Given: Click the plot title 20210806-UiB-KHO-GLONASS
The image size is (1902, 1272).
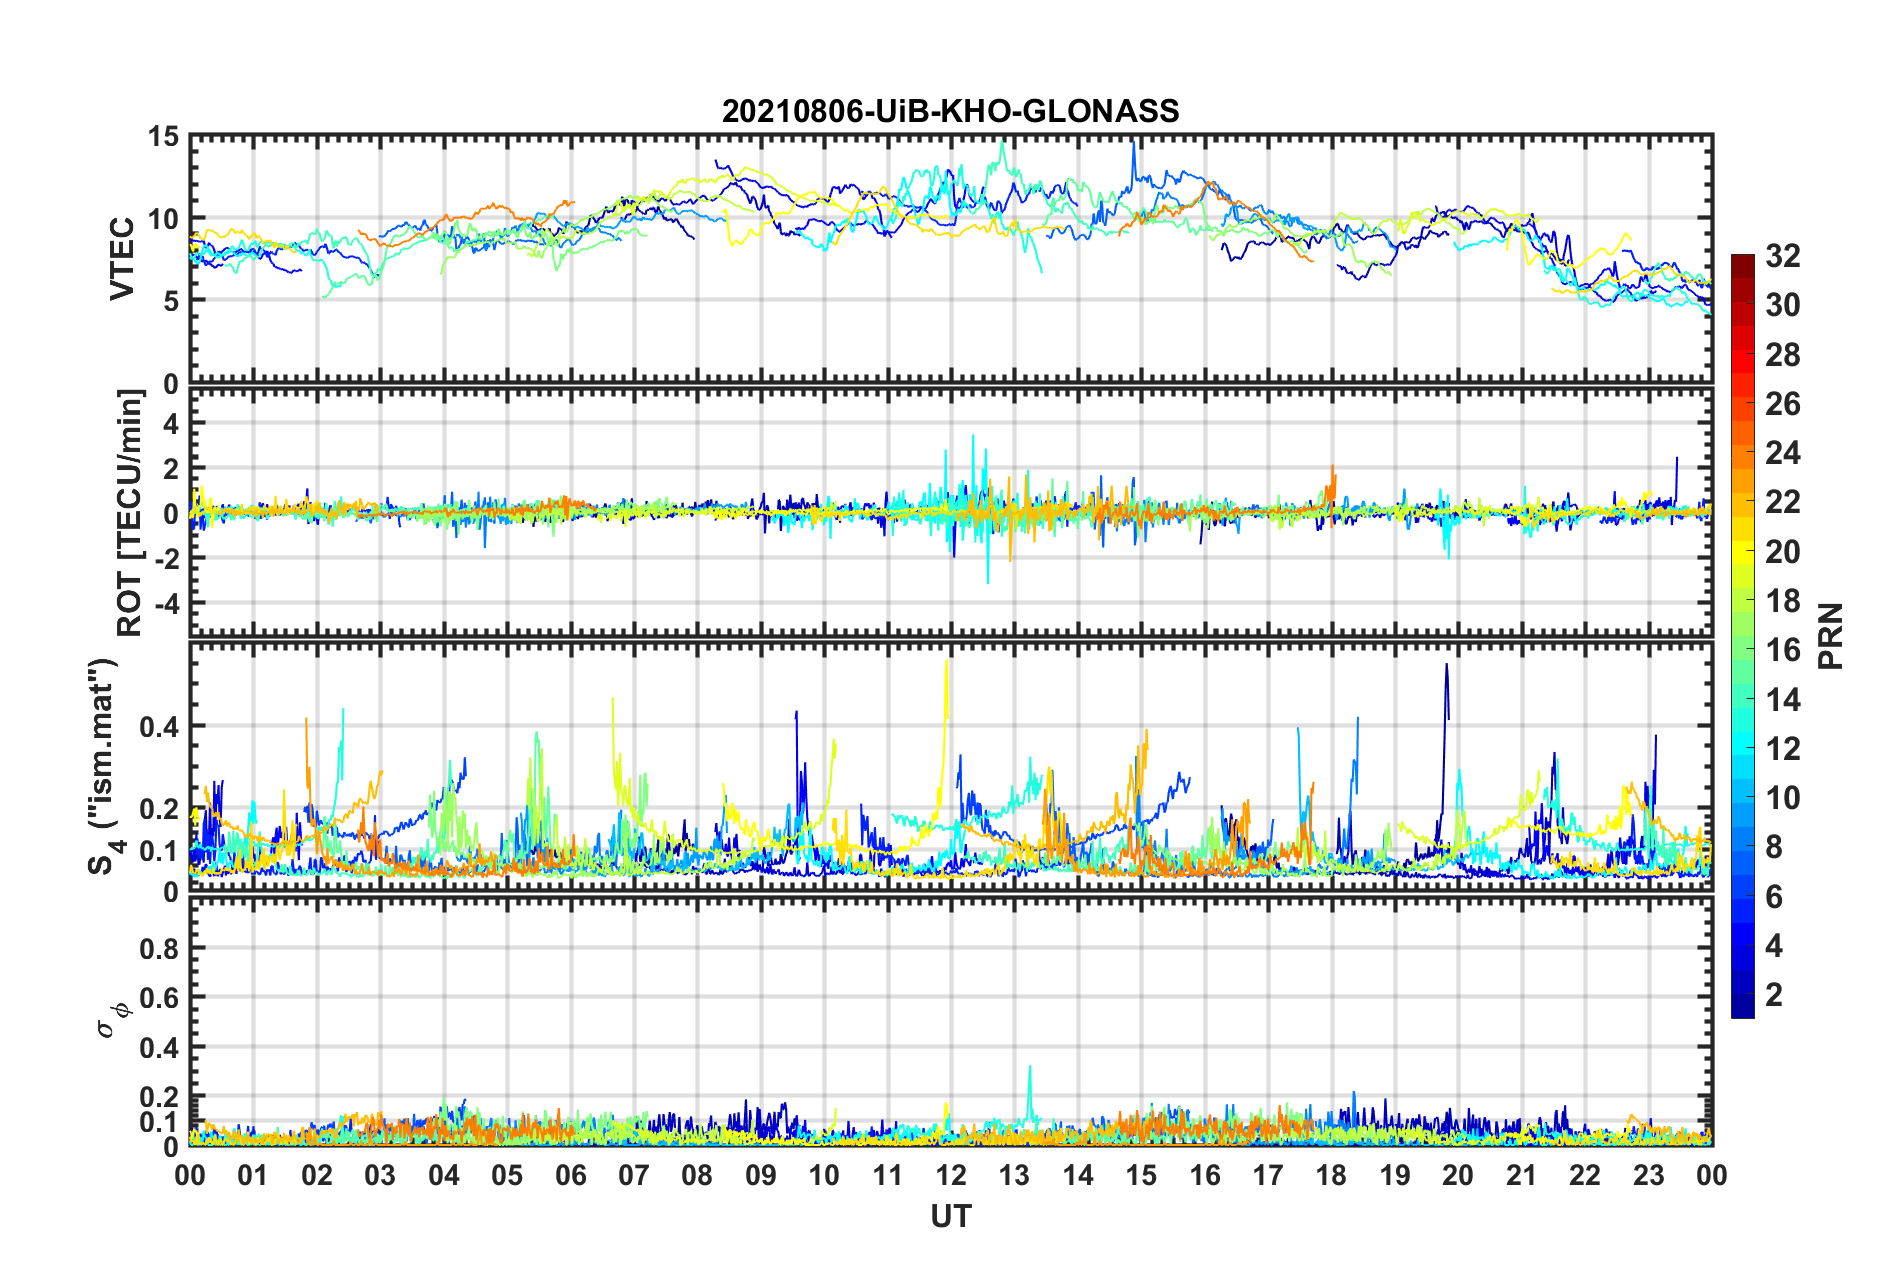Looking at the screenshot, I should coord(950,111).
